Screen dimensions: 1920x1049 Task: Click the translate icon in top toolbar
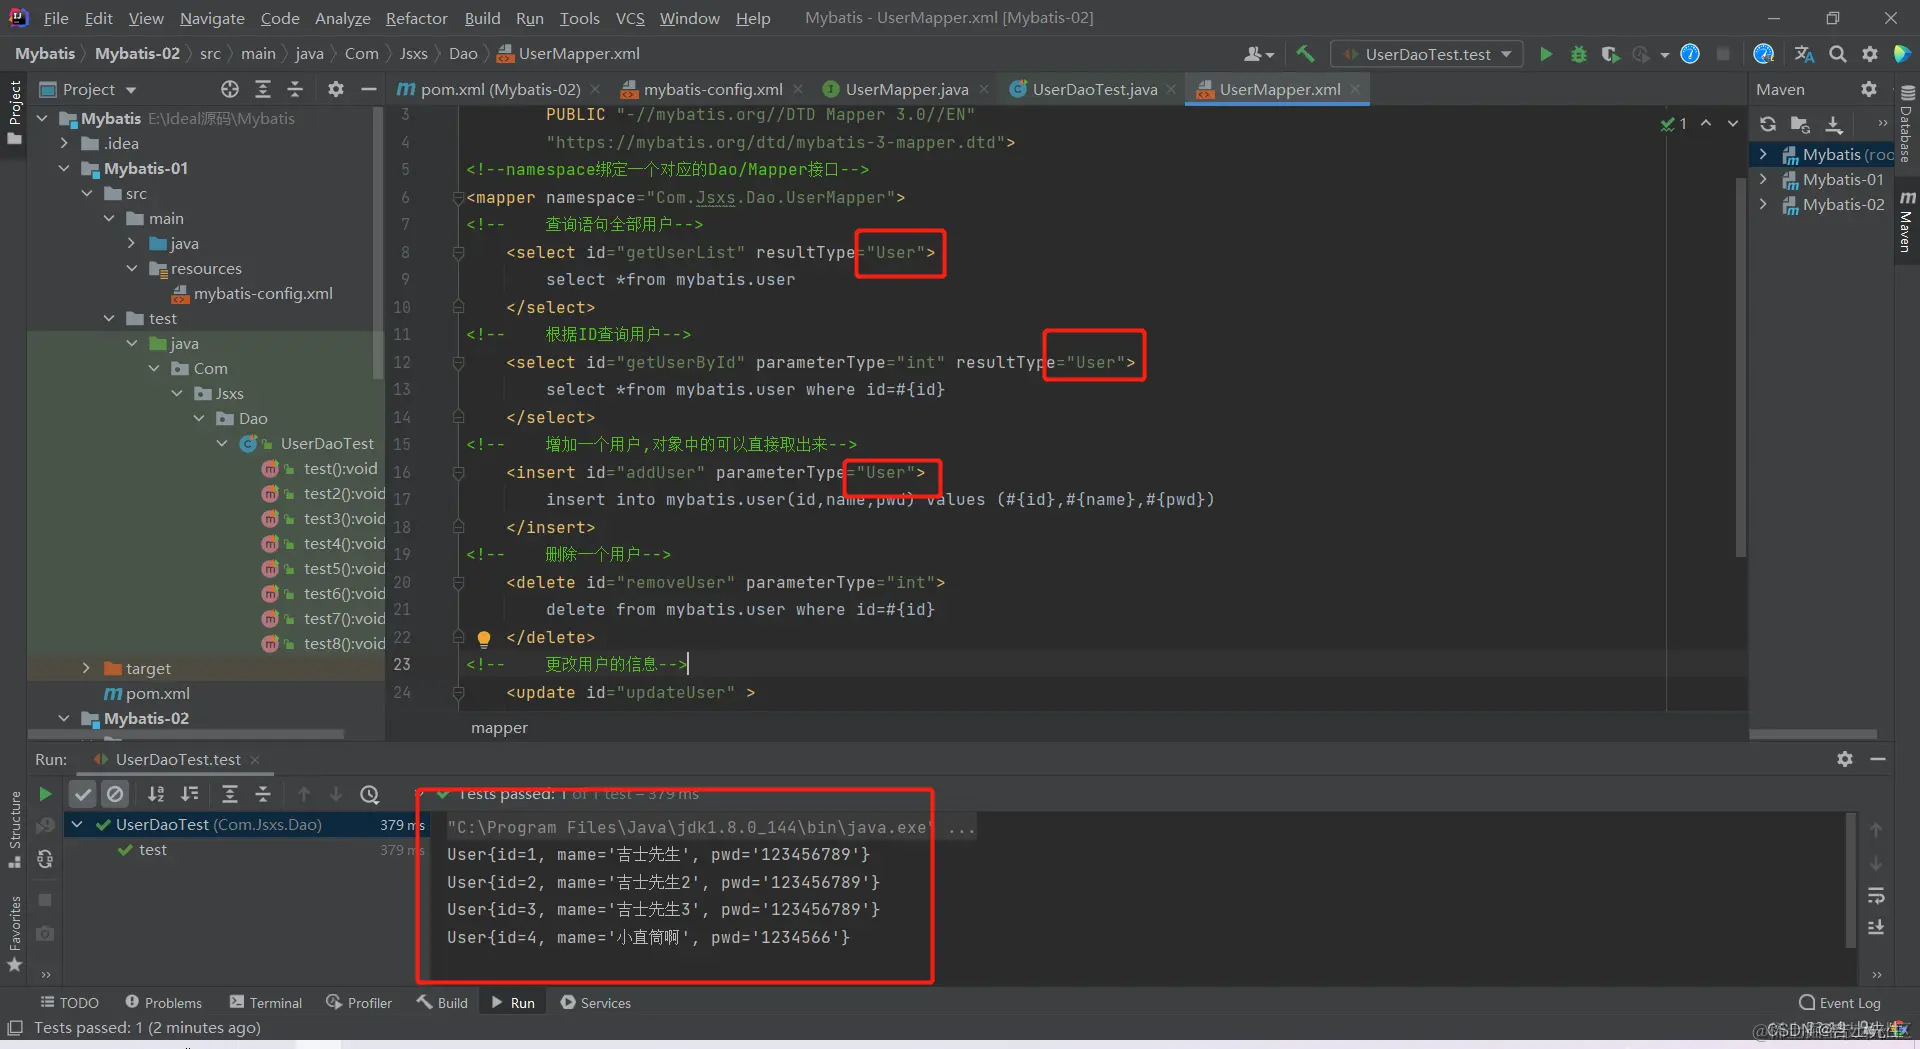tap(1804, 54)
